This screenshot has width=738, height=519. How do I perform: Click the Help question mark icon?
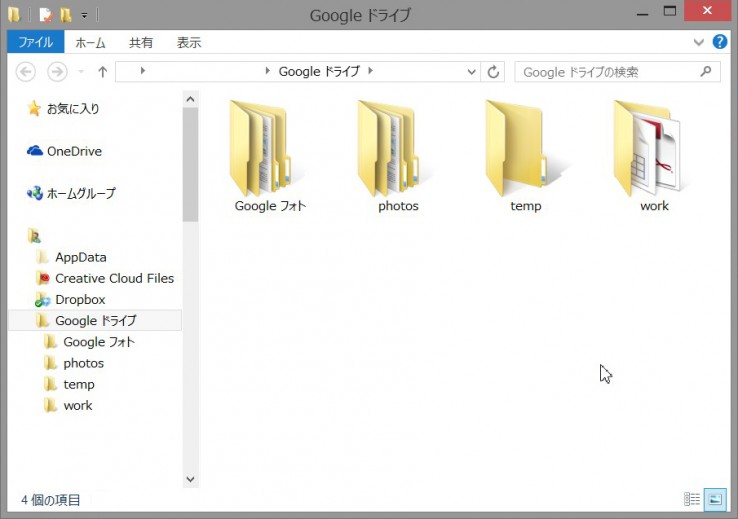pos(720,42)
